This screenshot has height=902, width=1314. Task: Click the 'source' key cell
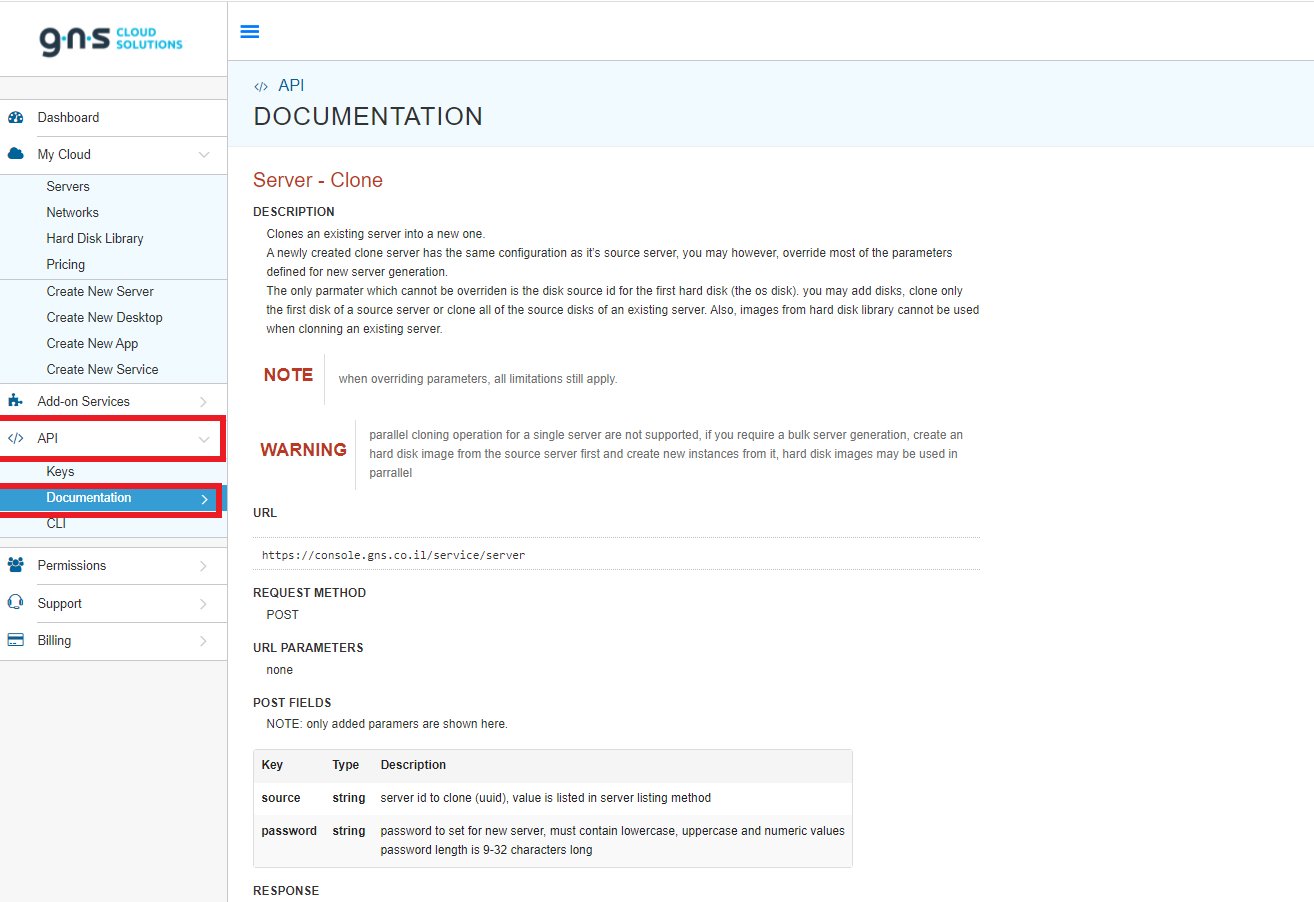point(281,798)
